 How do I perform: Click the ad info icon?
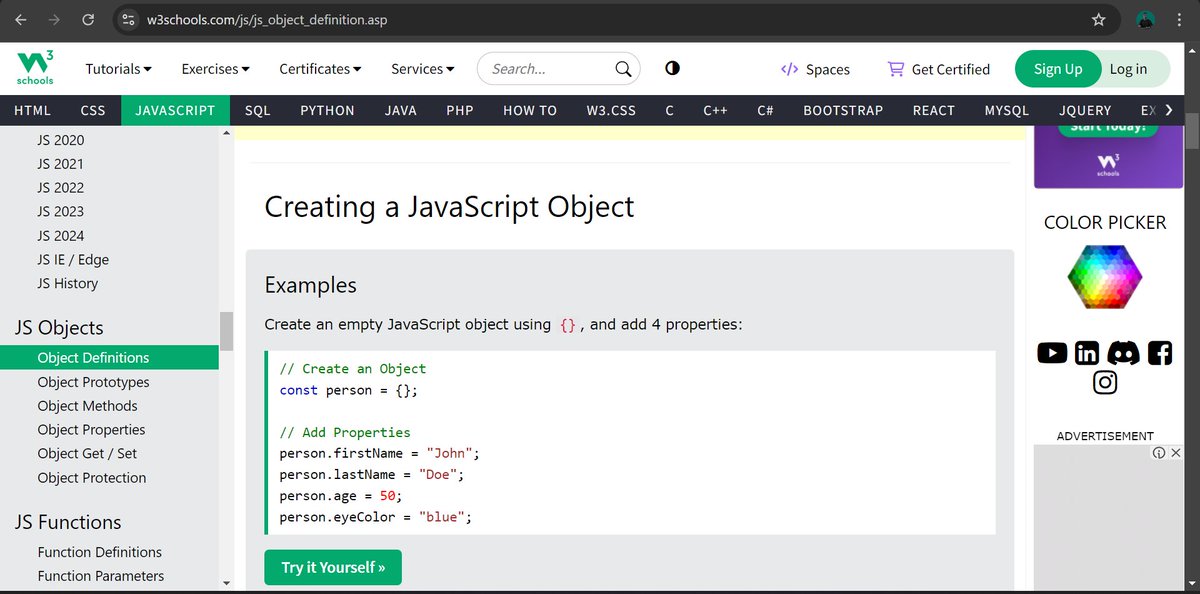tap(1158, 453)
